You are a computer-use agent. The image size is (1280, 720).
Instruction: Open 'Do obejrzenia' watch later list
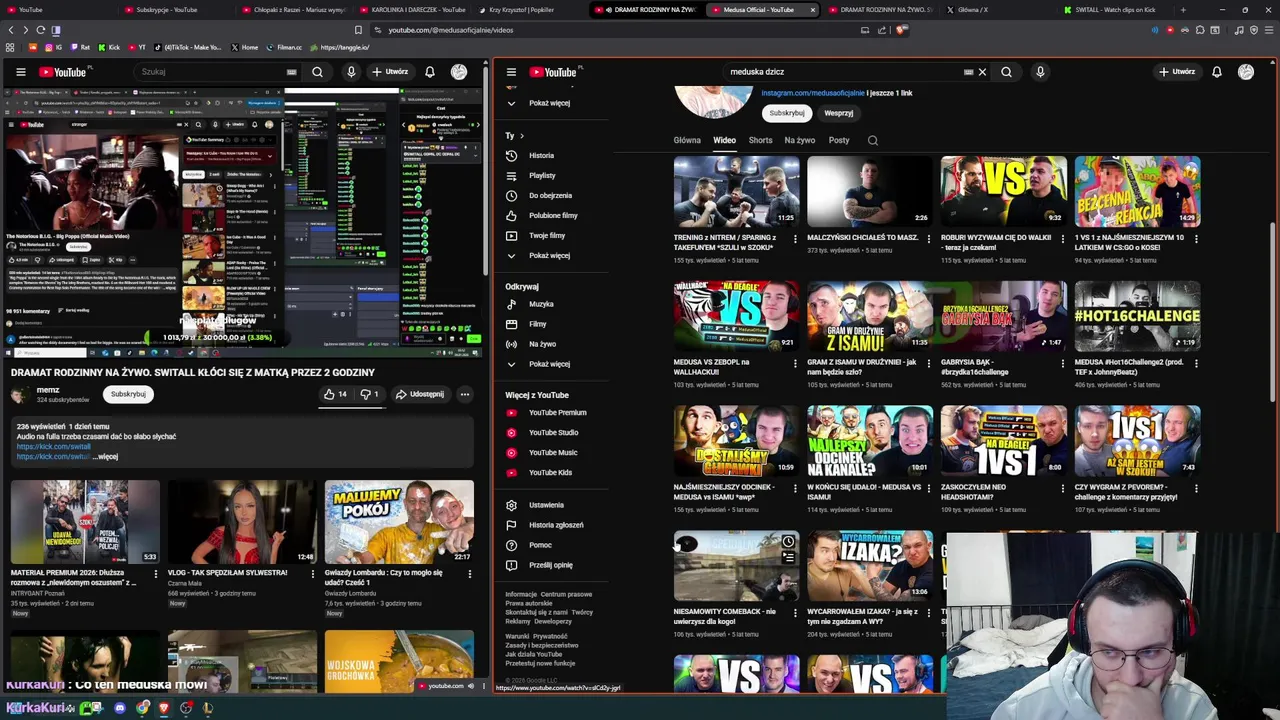(x=550, y=196)
